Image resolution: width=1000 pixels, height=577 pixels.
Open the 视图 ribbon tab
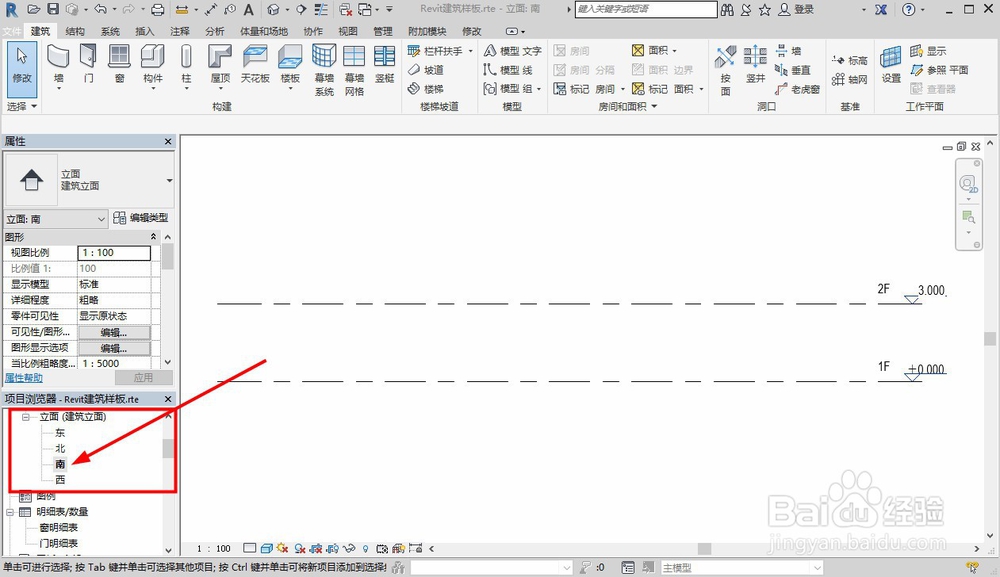click(348, 31)
